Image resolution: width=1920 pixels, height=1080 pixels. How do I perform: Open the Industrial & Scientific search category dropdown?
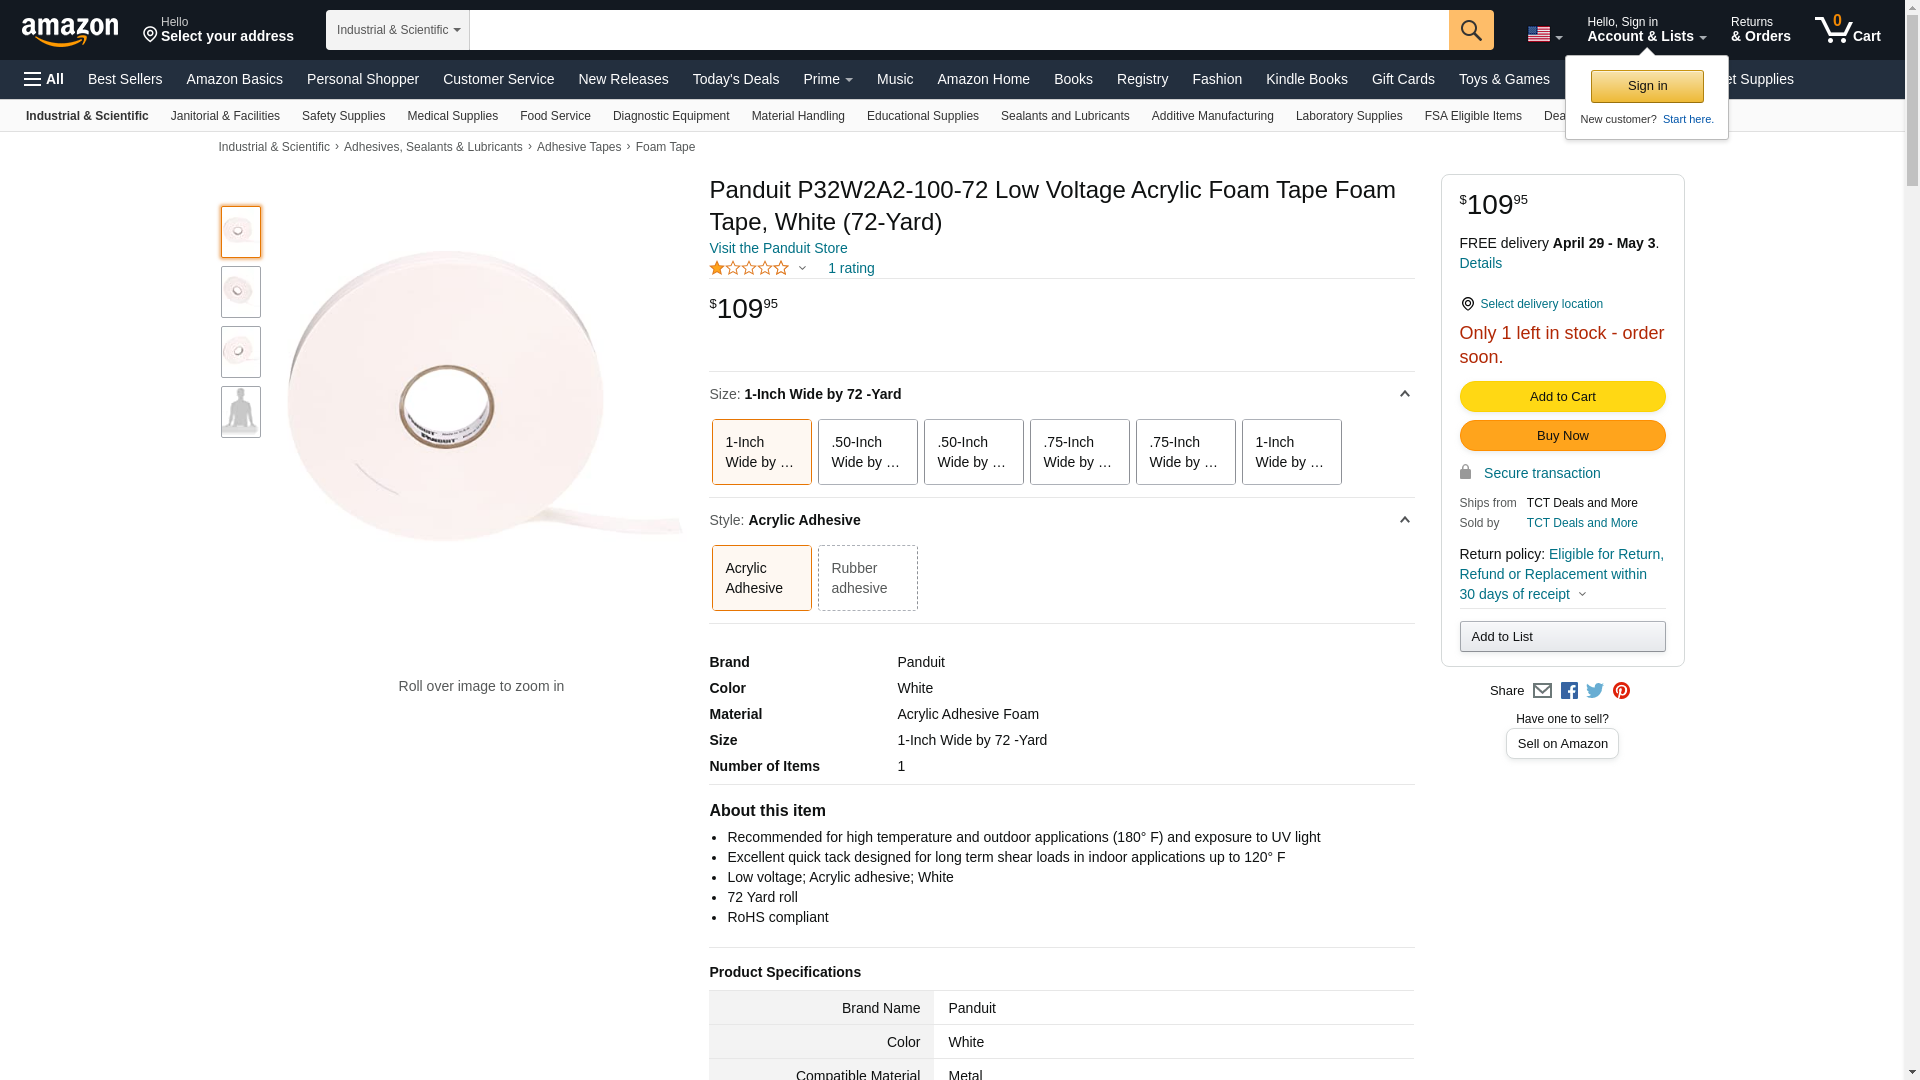pos(397,30)
